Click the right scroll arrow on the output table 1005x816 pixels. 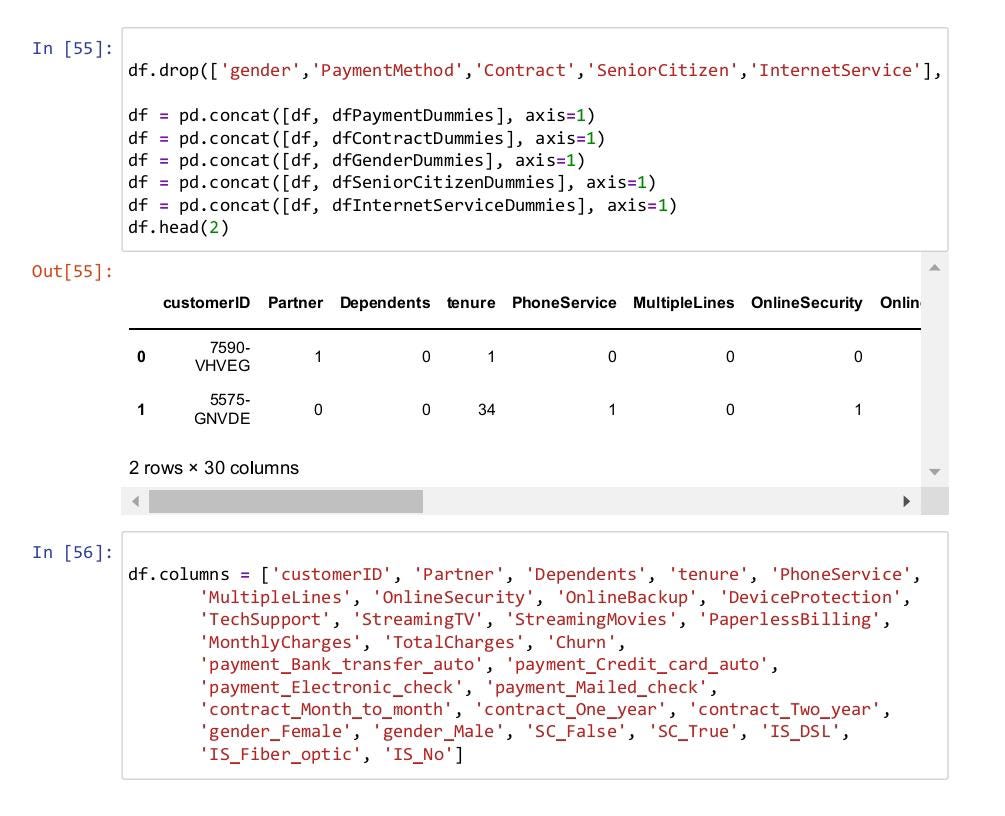coord(908,500)
